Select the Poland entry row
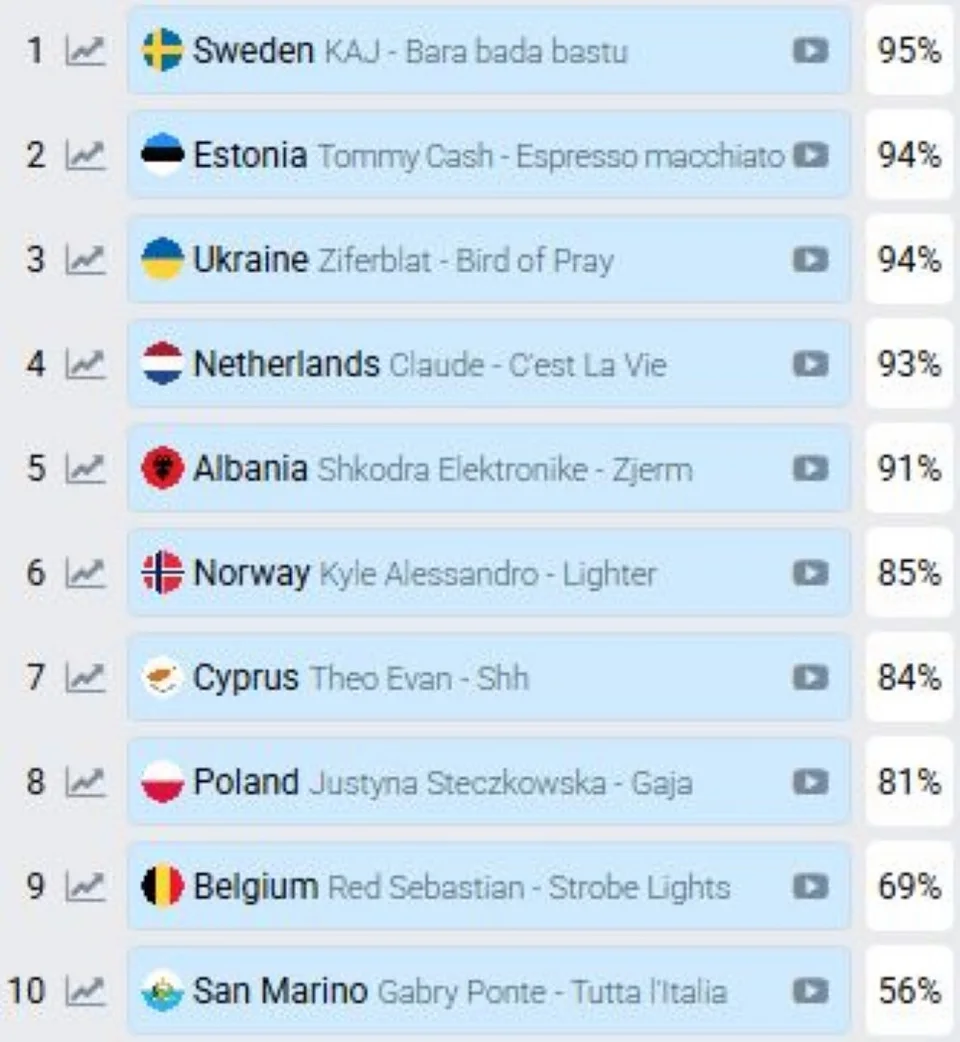The height and width of the screenshot is (1042, 960). (x=489, y=782)
